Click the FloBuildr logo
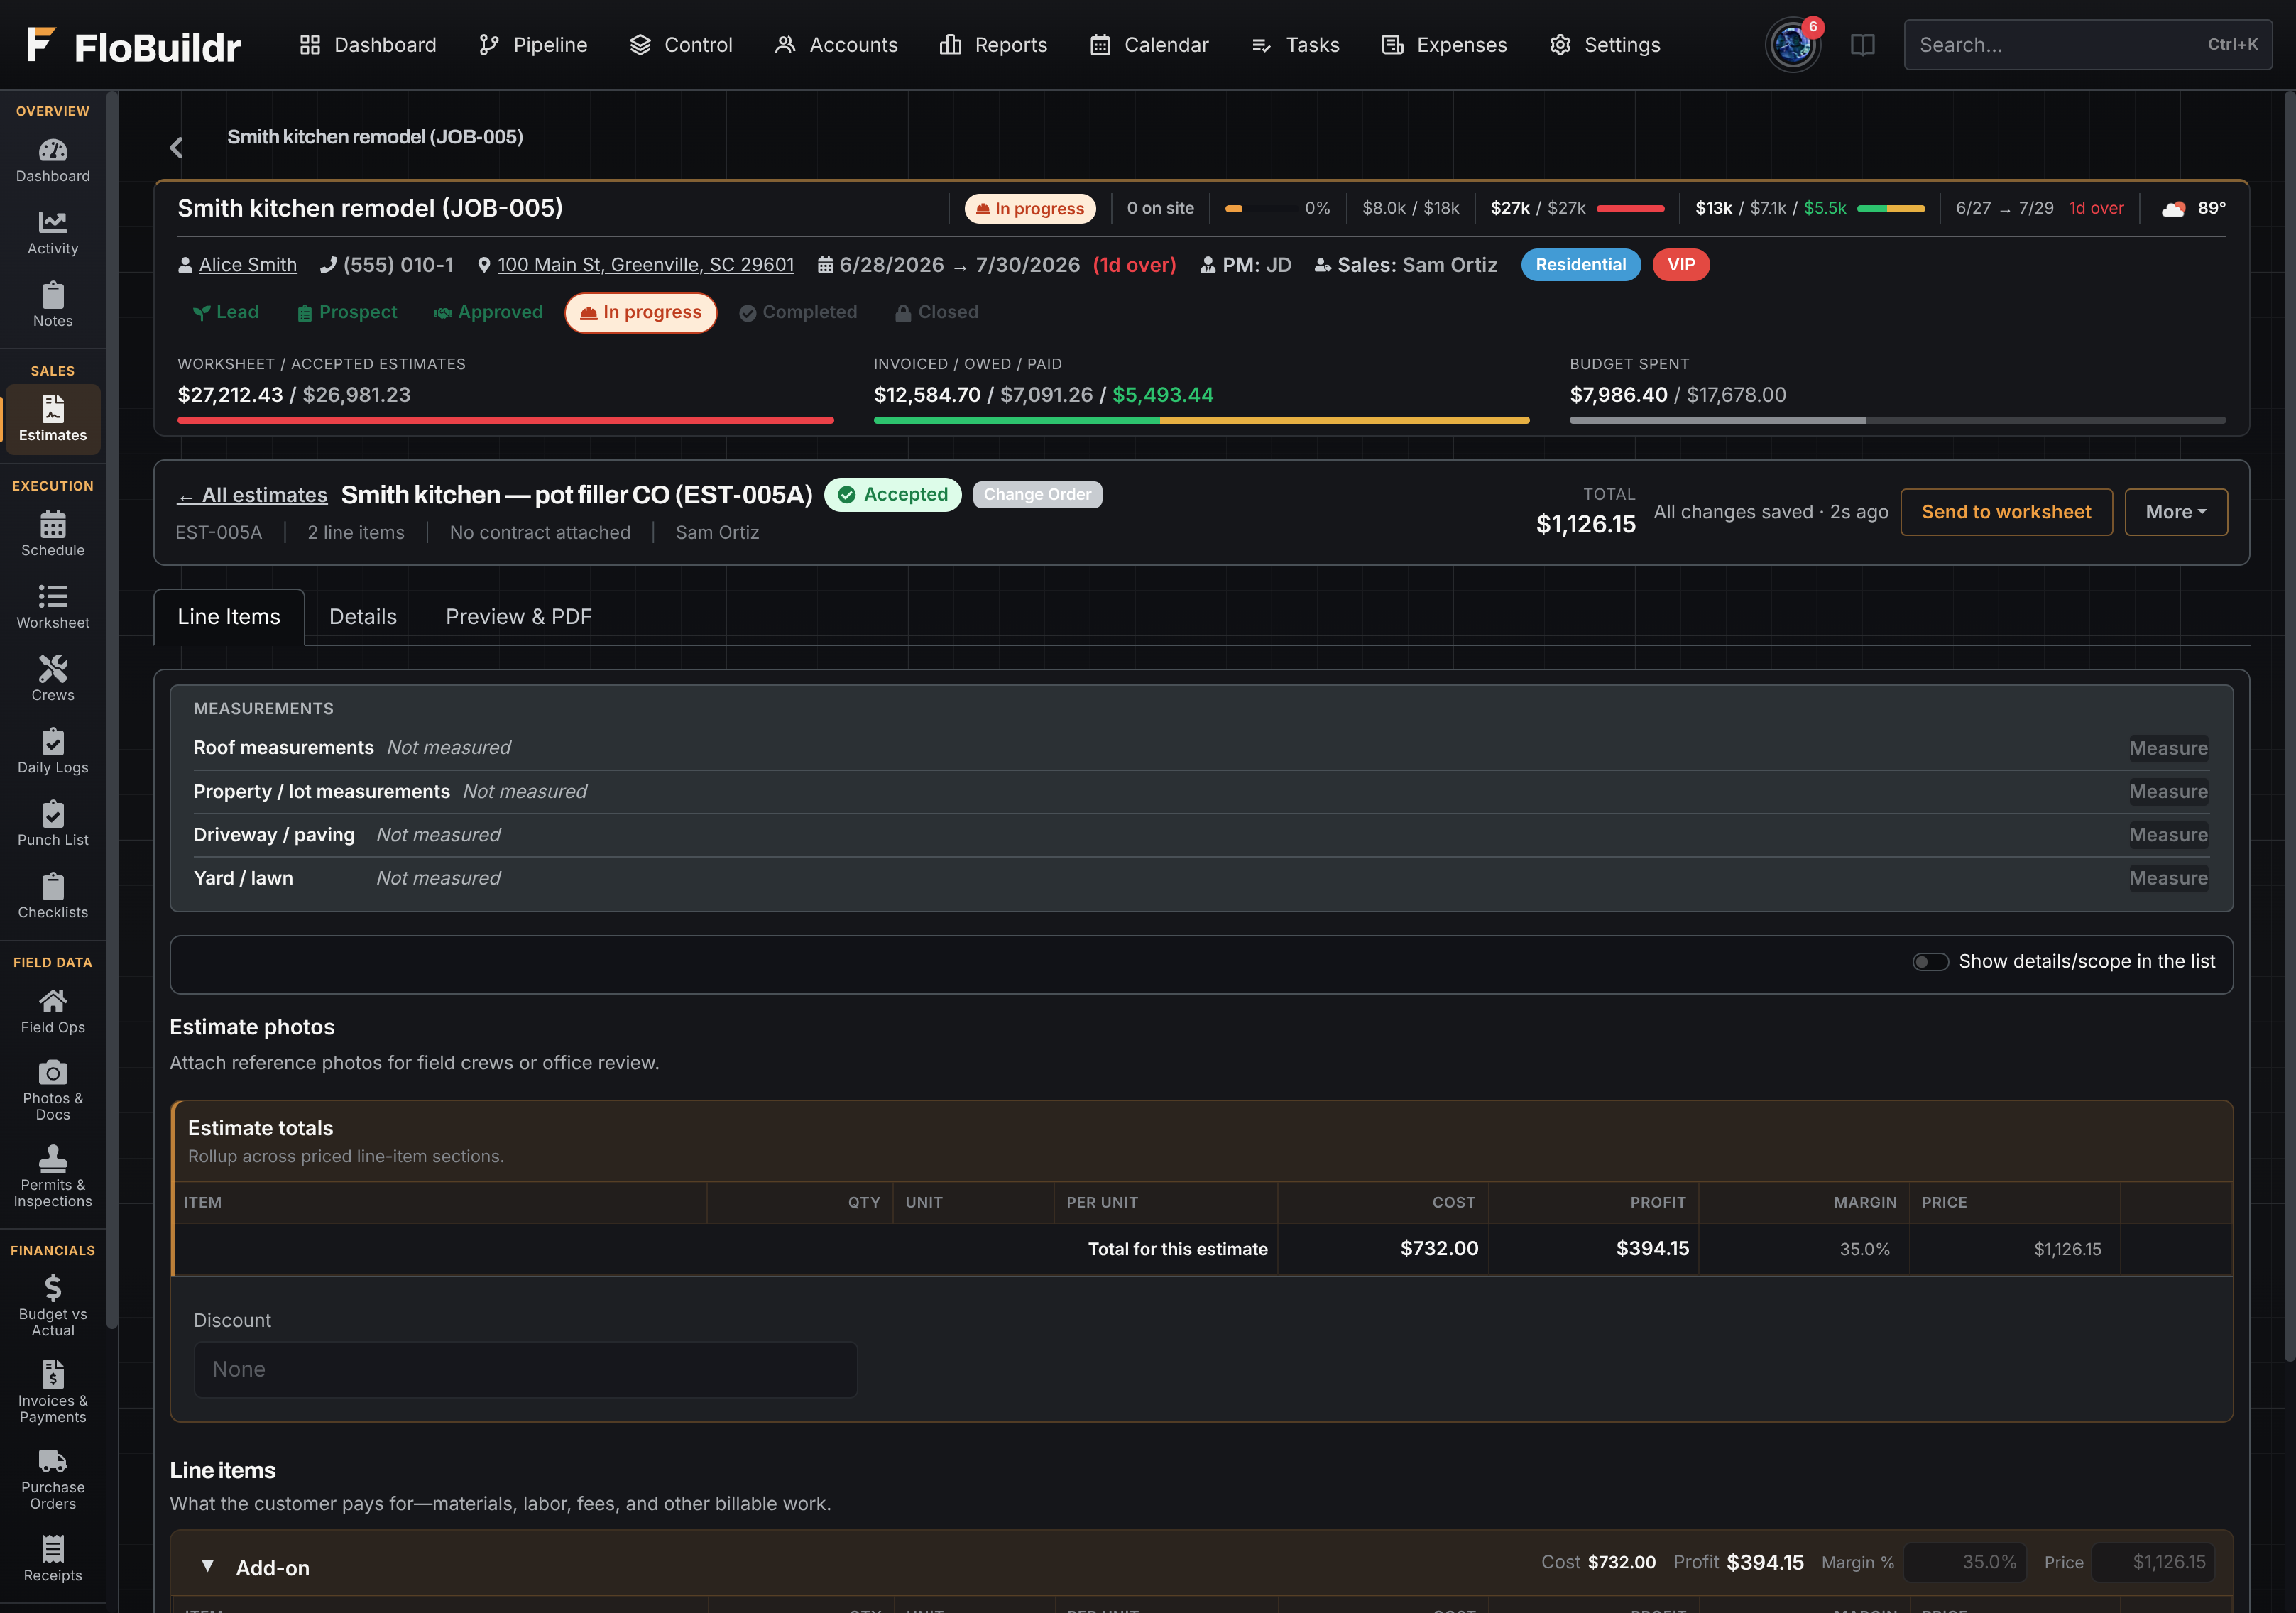The height and width of the screenshot is (1613, 2296). (133, 45)
